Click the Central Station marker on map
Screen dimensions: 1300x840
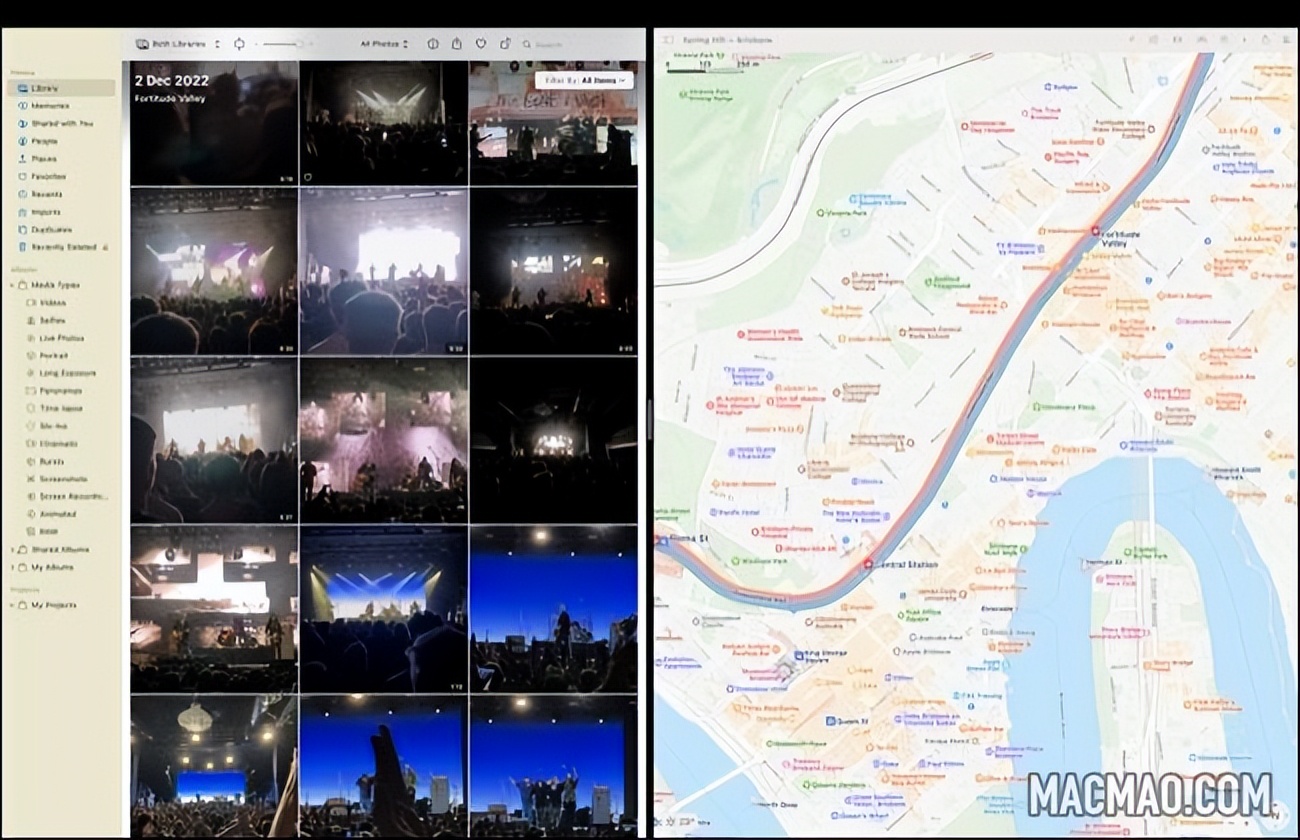[866, 564]
